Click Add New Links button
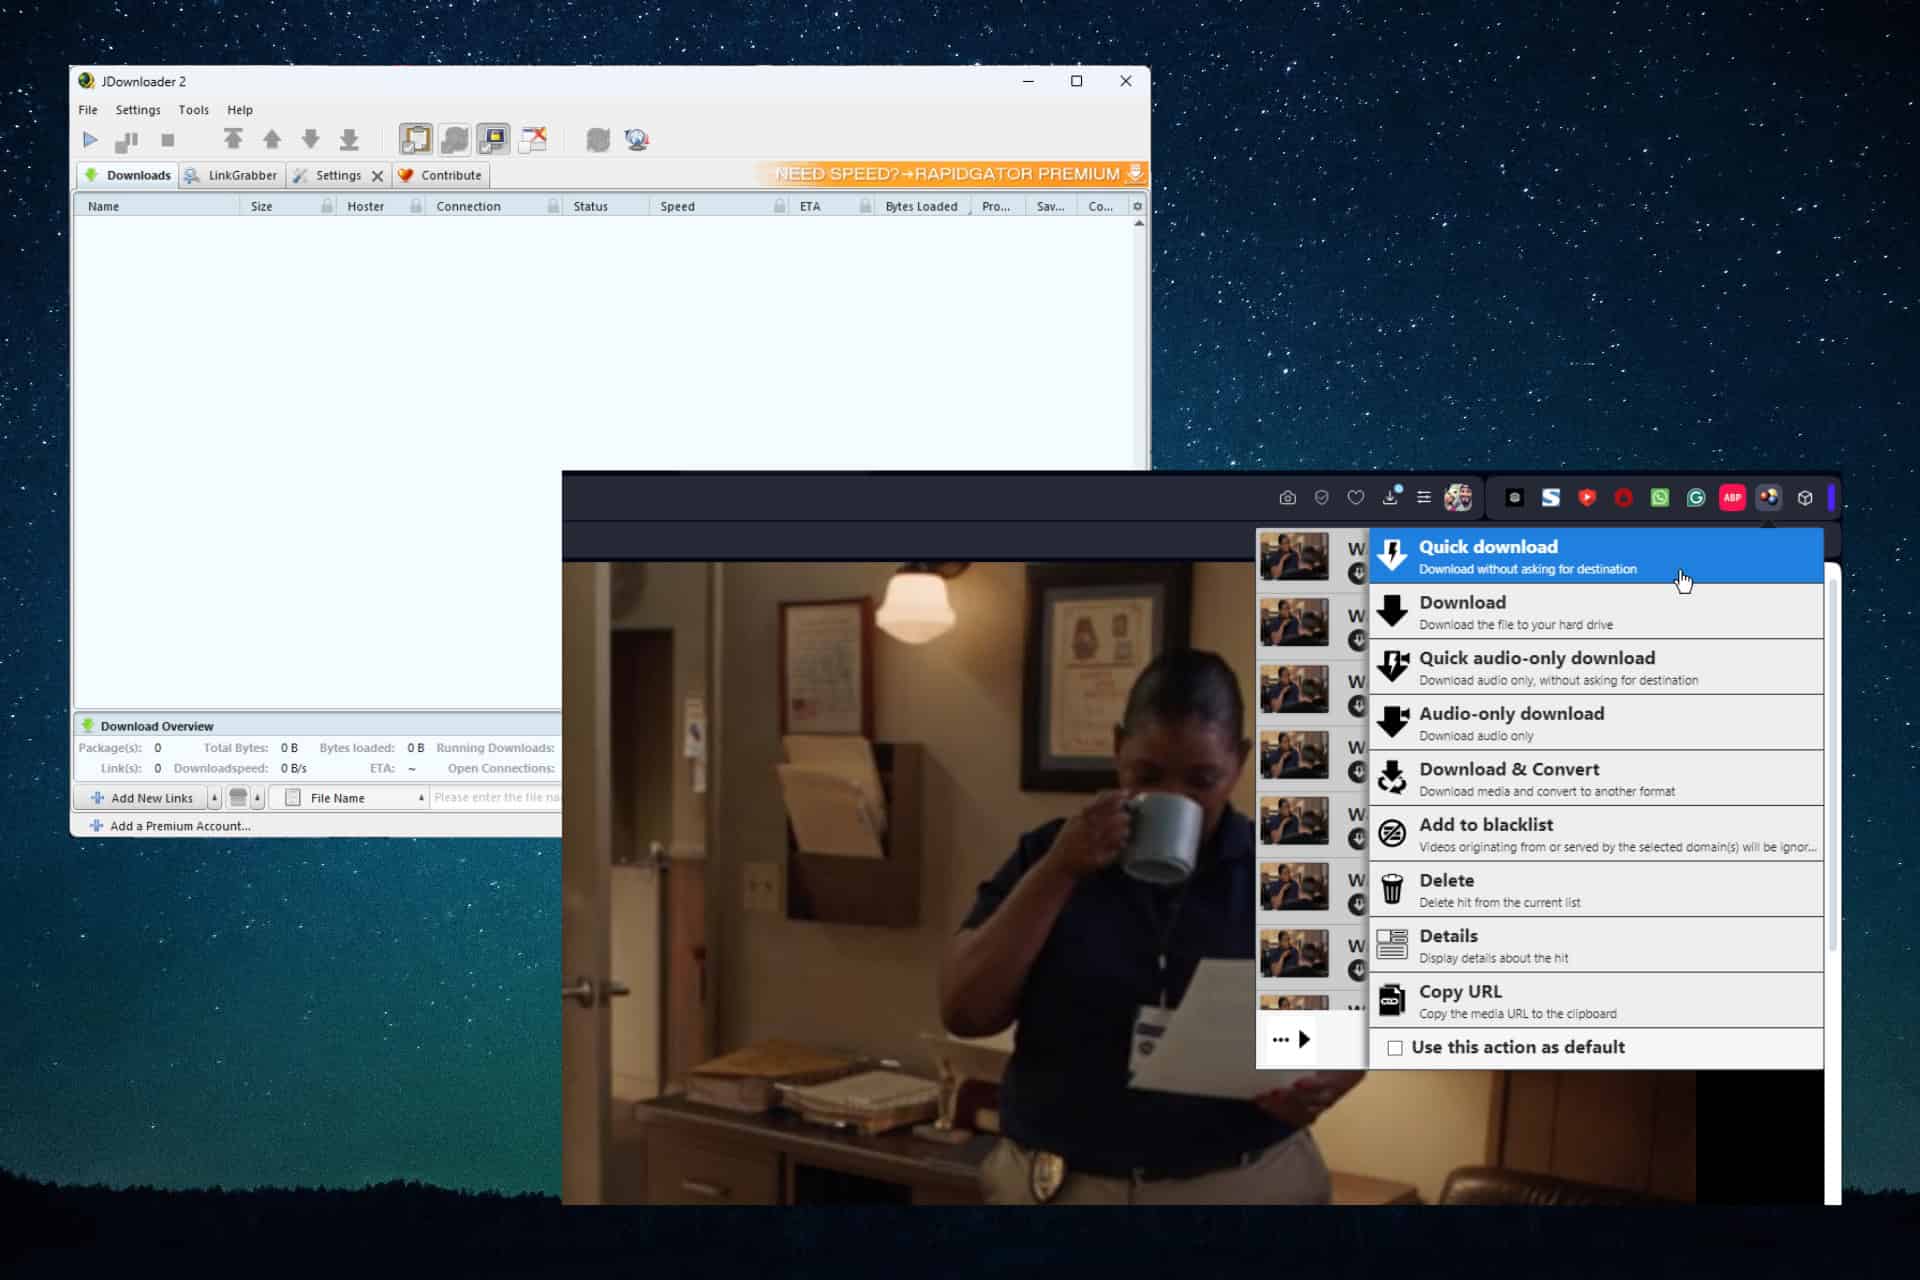Screen dimensions: 1920x1280 tap(141, 798)
